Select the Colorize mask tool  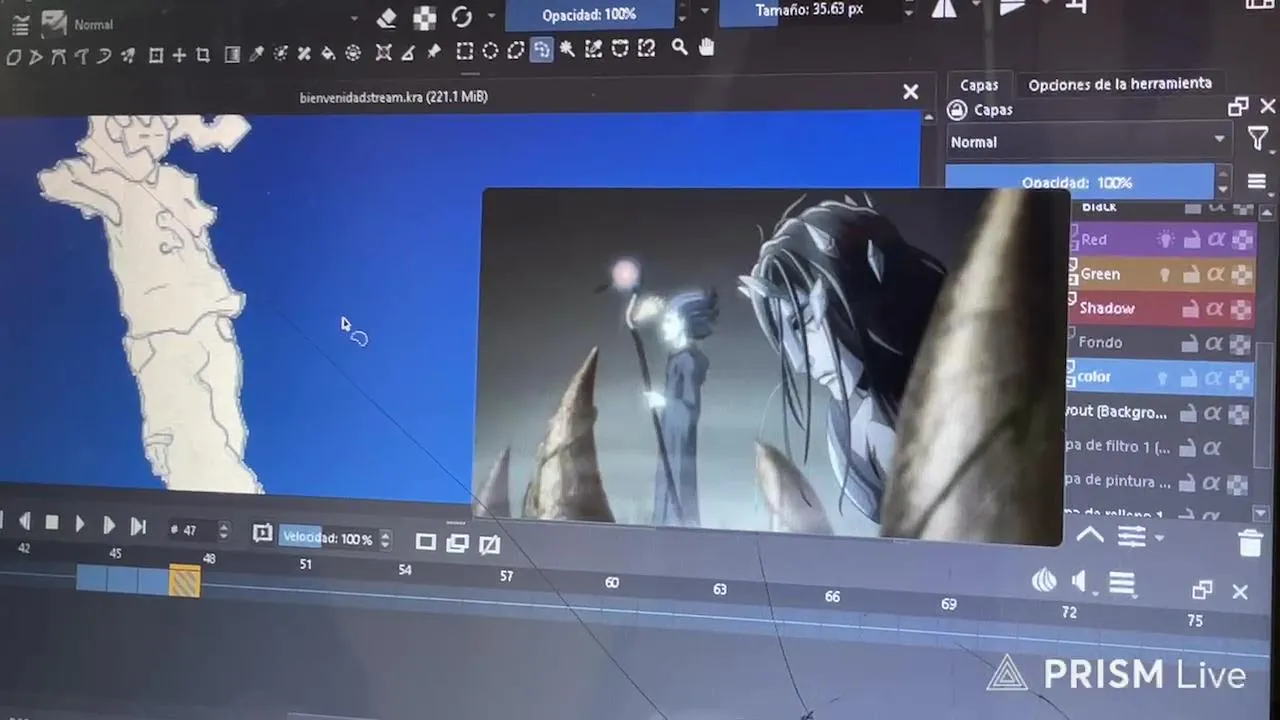click(280, 53)
